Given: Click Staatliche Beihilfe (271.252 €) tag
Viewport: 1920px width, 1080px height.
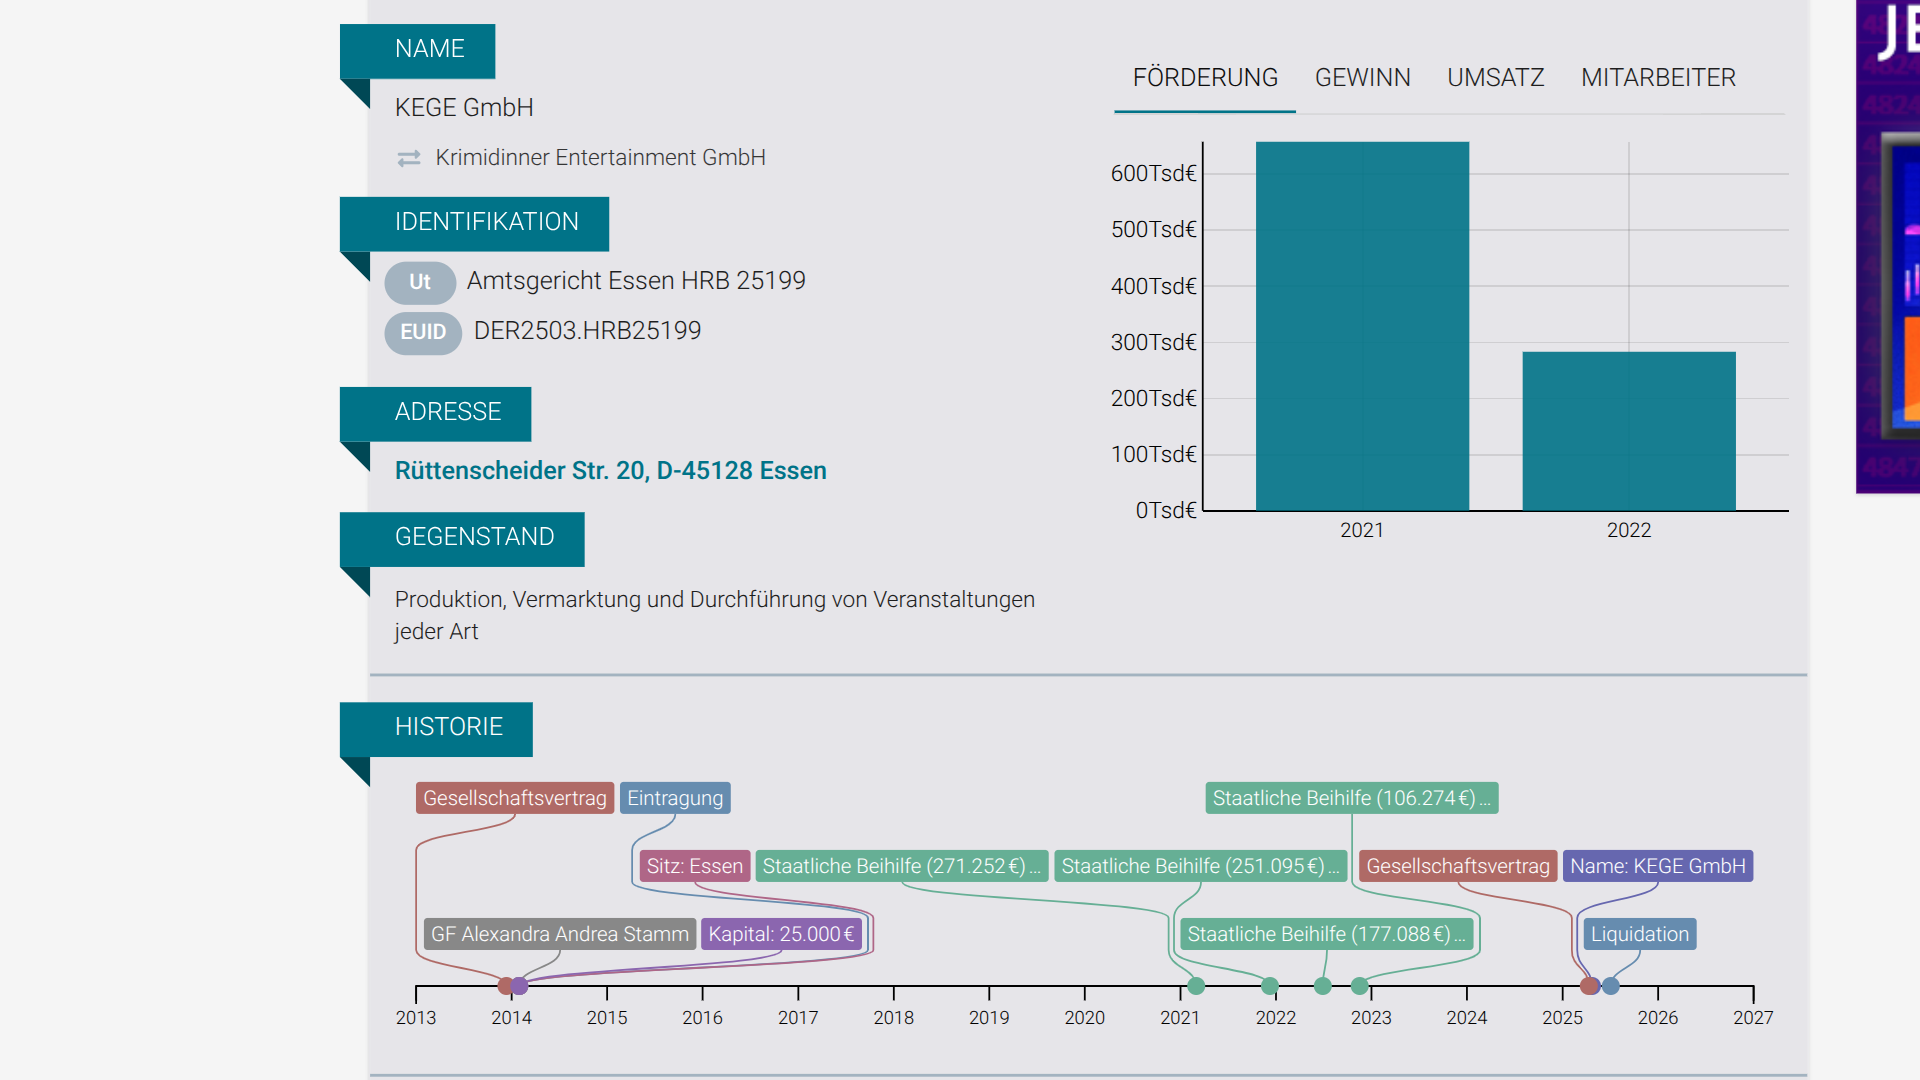Looking at the screenshot, I should click(902, 866).
